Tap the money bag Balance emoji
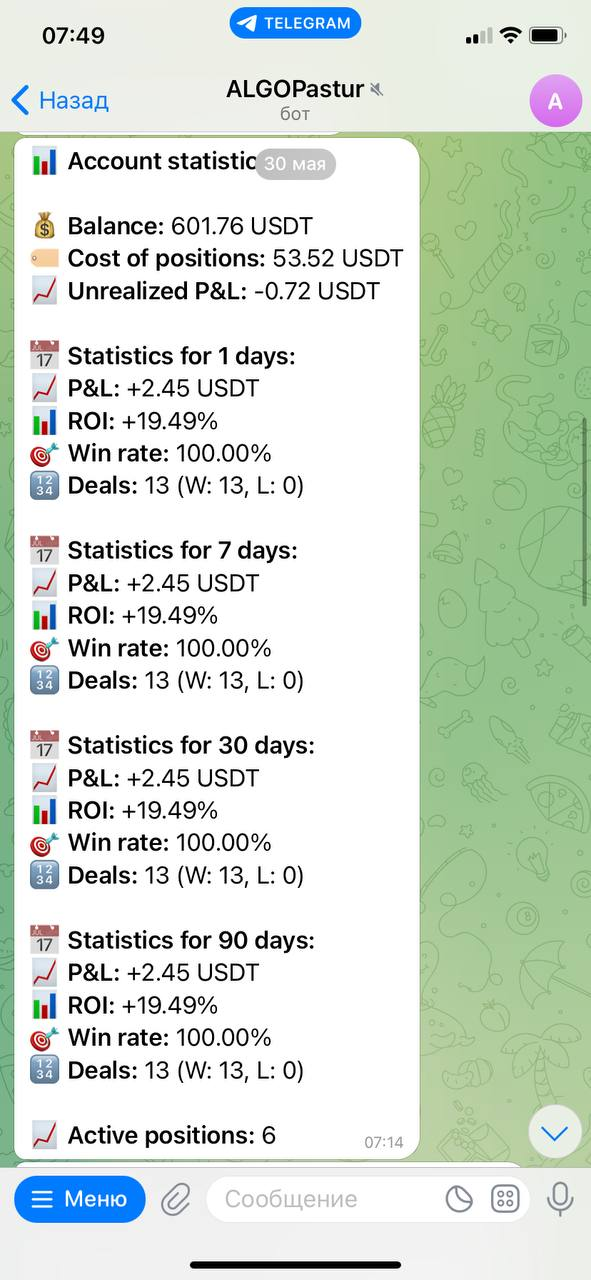The image size is (591, 1280). click(44, 226)
